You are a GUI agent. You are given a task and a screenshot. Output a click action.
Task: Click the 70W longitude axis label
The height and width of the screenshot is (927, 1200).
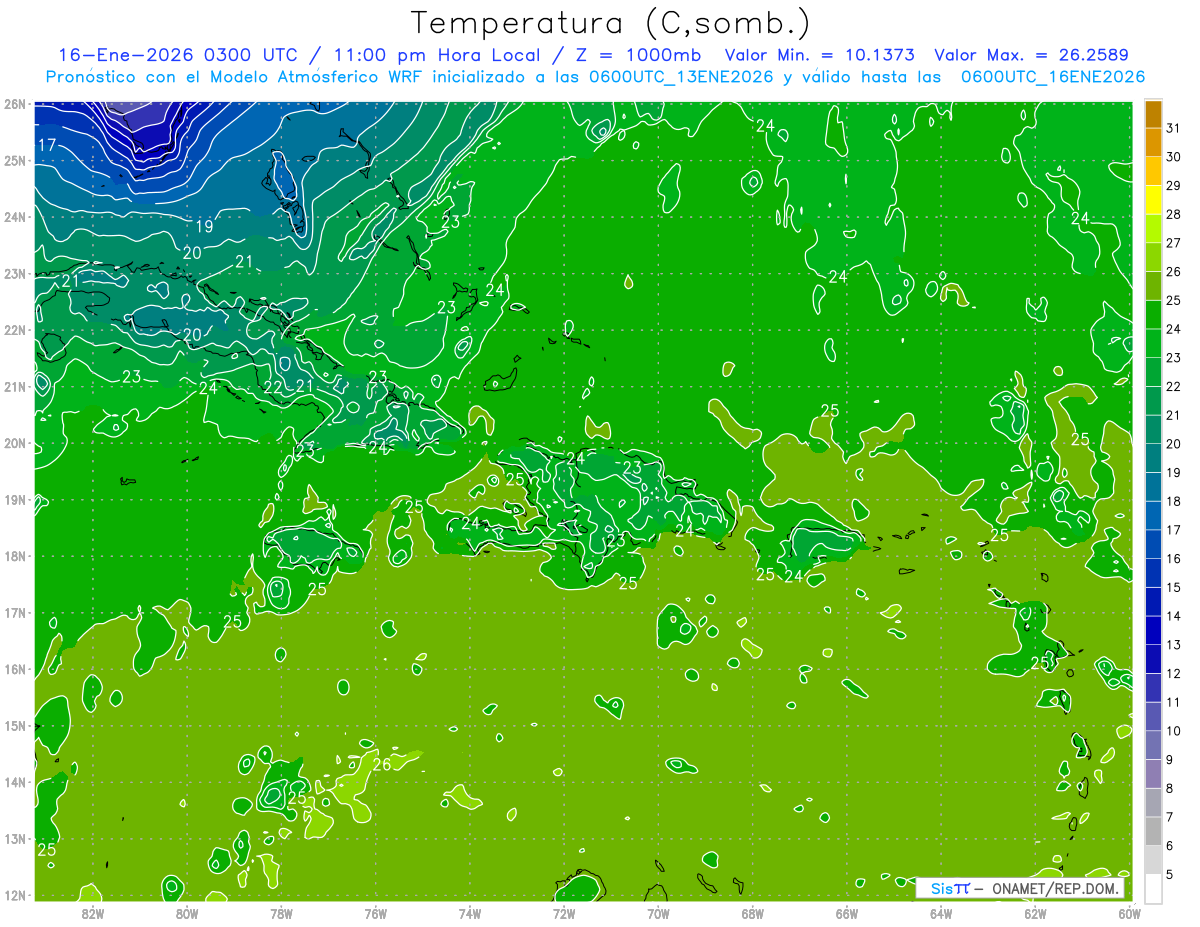click(658, 912)
